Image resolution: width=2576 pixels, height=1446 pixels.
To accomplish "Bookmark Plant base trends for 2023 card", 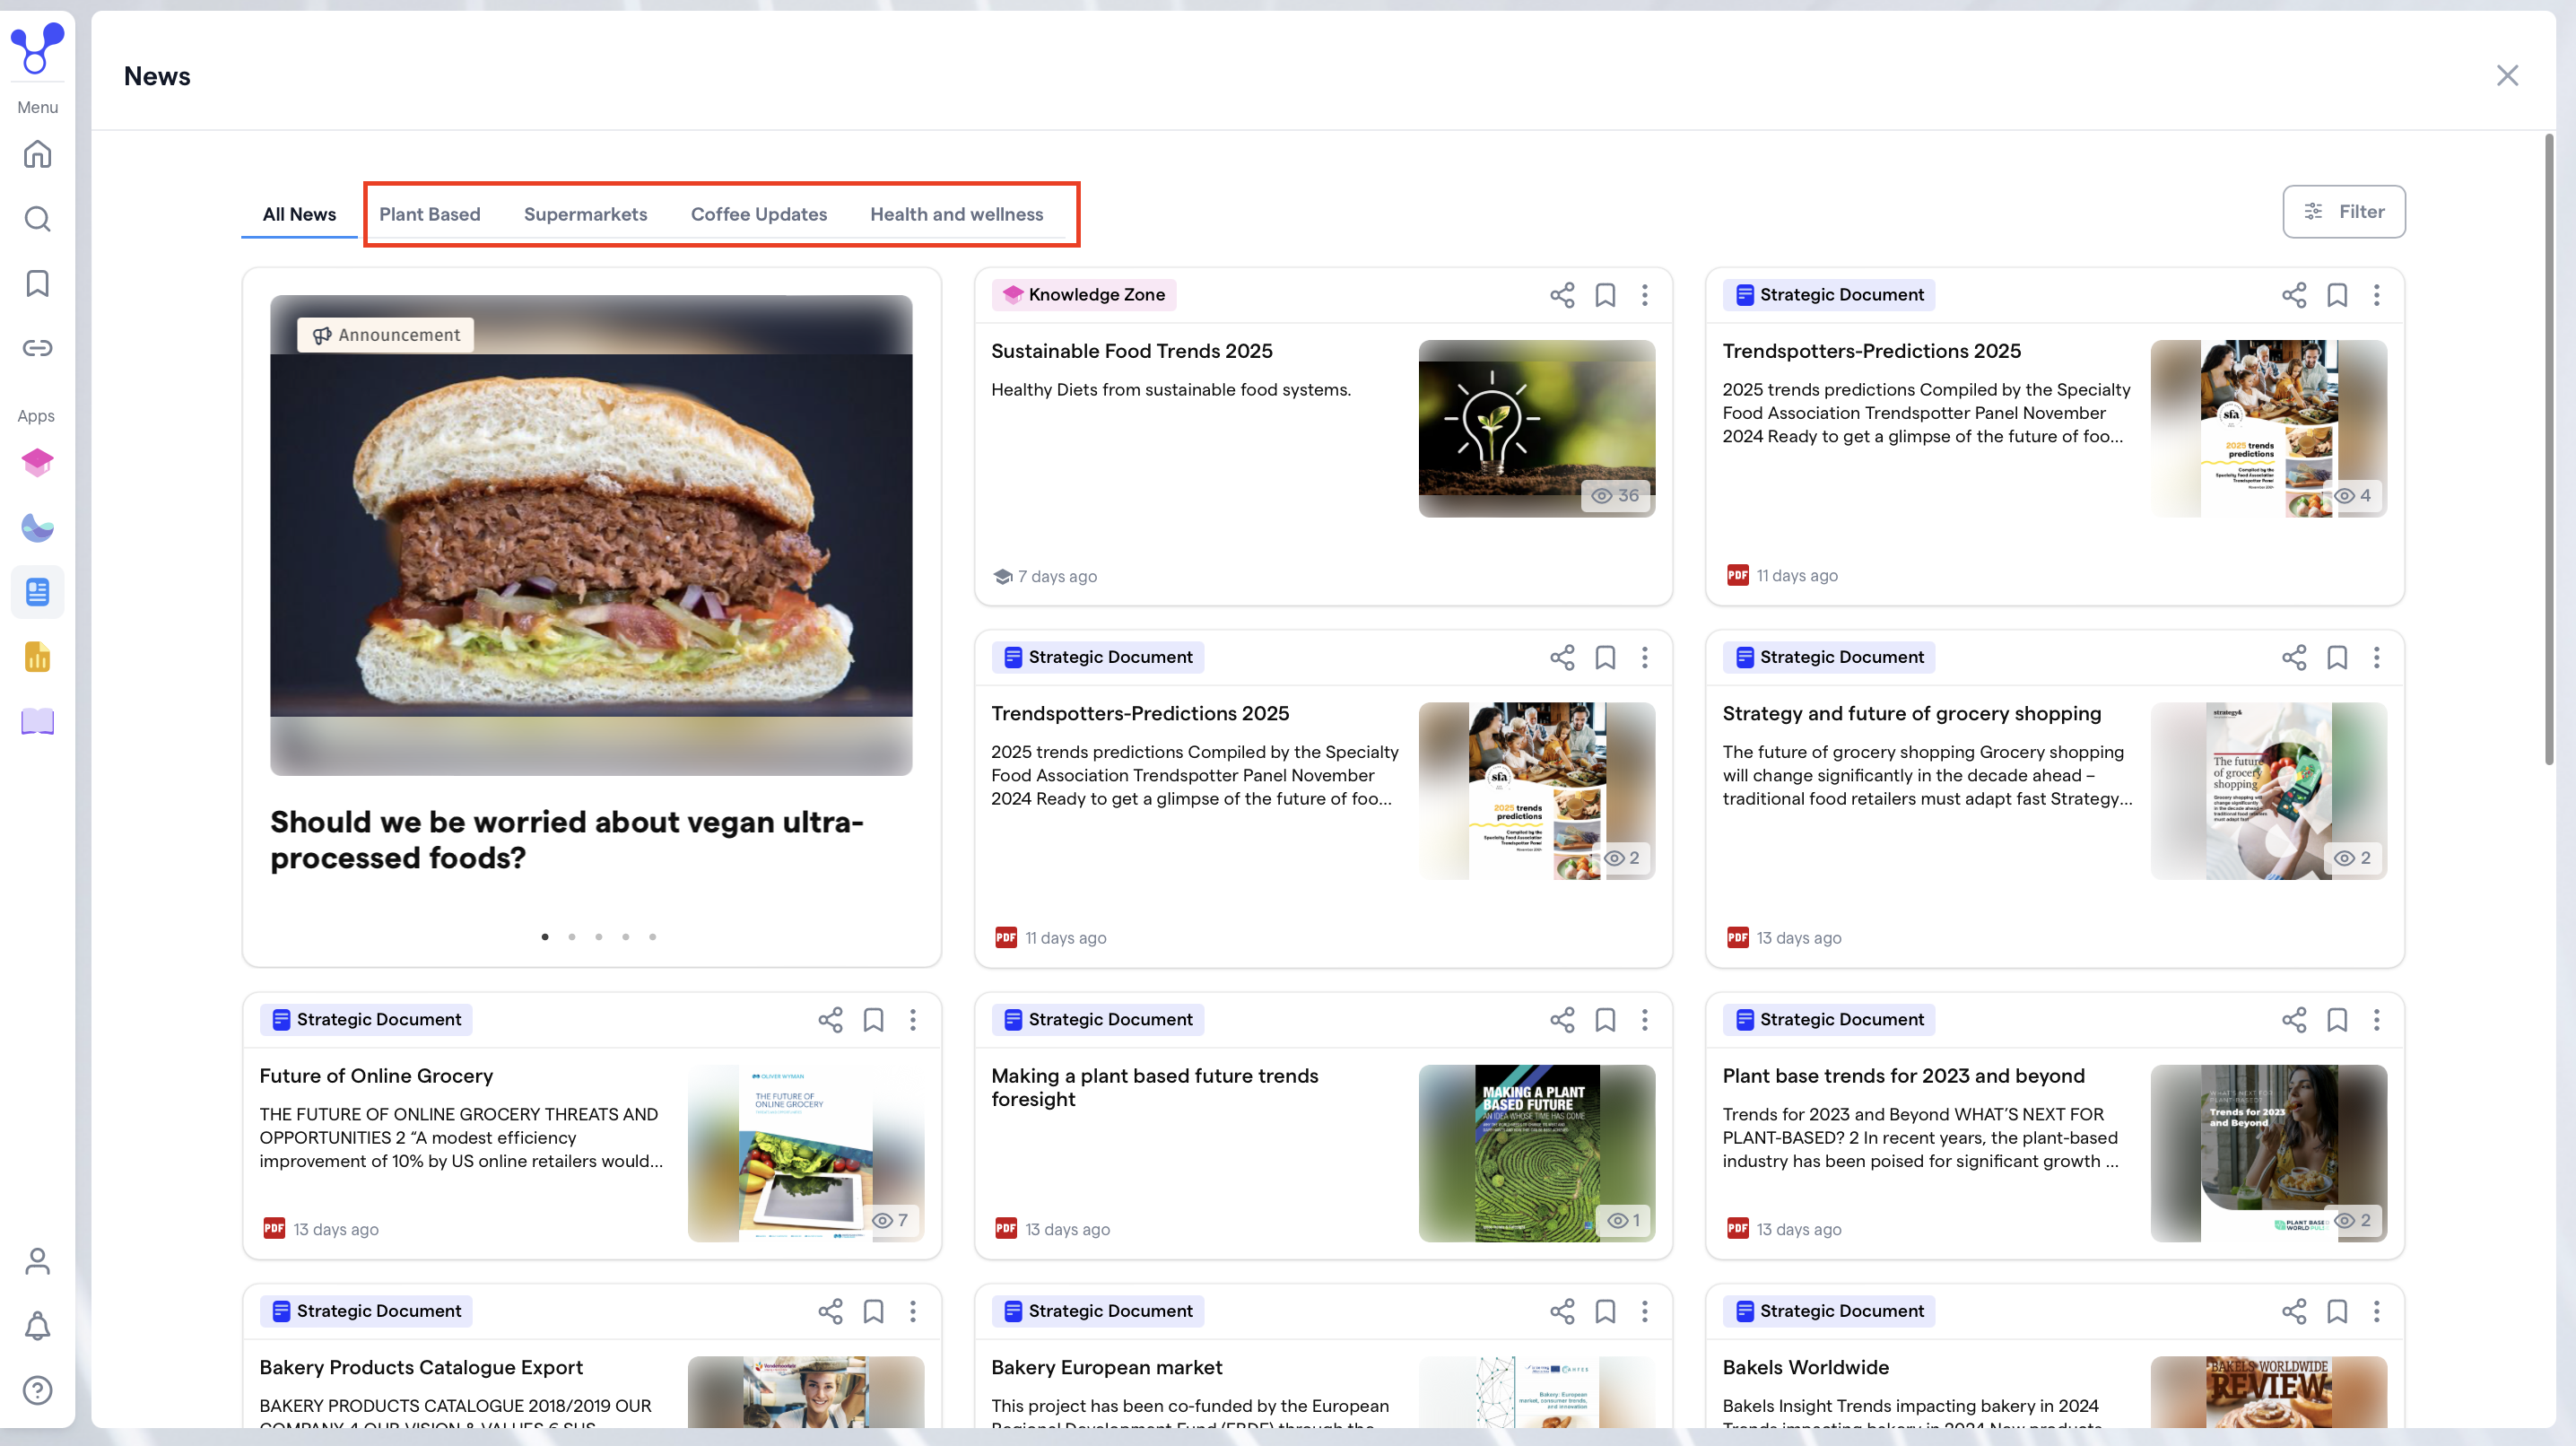I will pos(2337,1020).
